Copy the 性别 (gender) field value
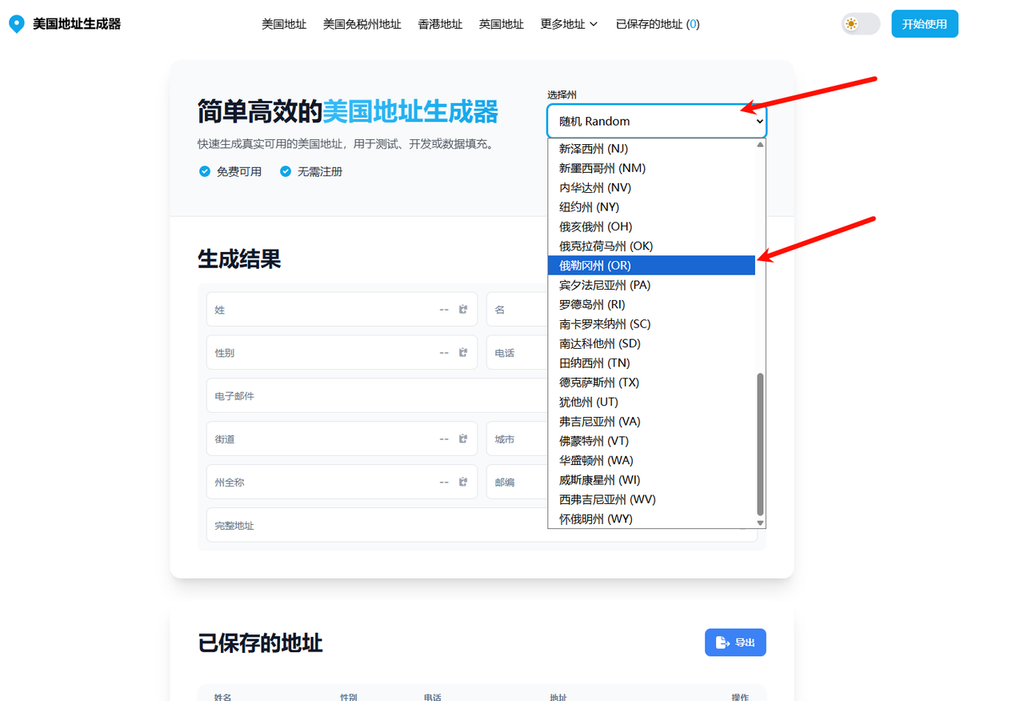This screenshot has height=701, width=1024. click(x=463, y=353)
